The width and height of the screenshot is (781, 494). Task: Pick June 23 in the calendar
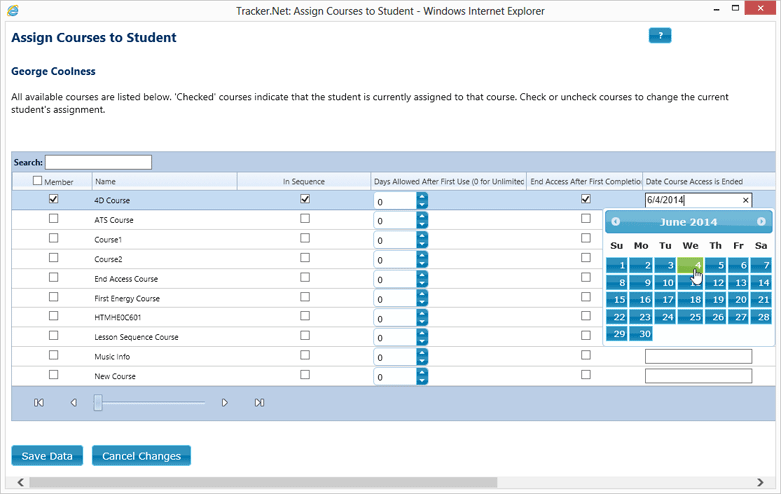[641, 317]
